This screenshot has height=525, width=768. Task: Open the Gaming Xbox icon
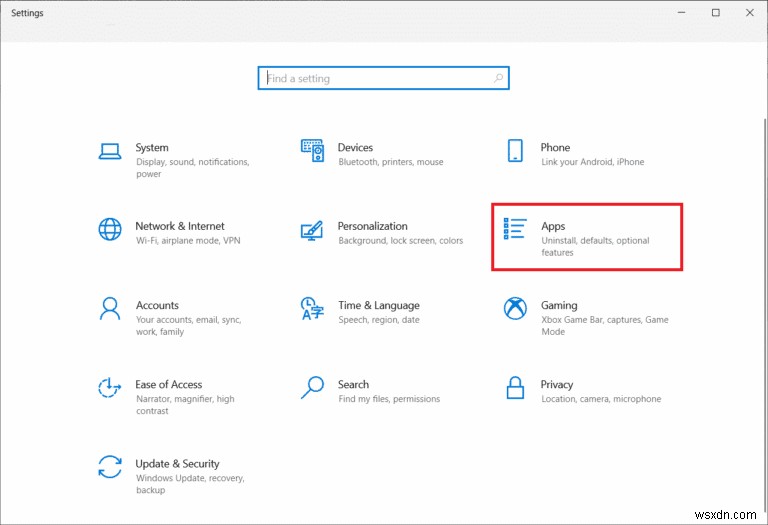[515, 308]
